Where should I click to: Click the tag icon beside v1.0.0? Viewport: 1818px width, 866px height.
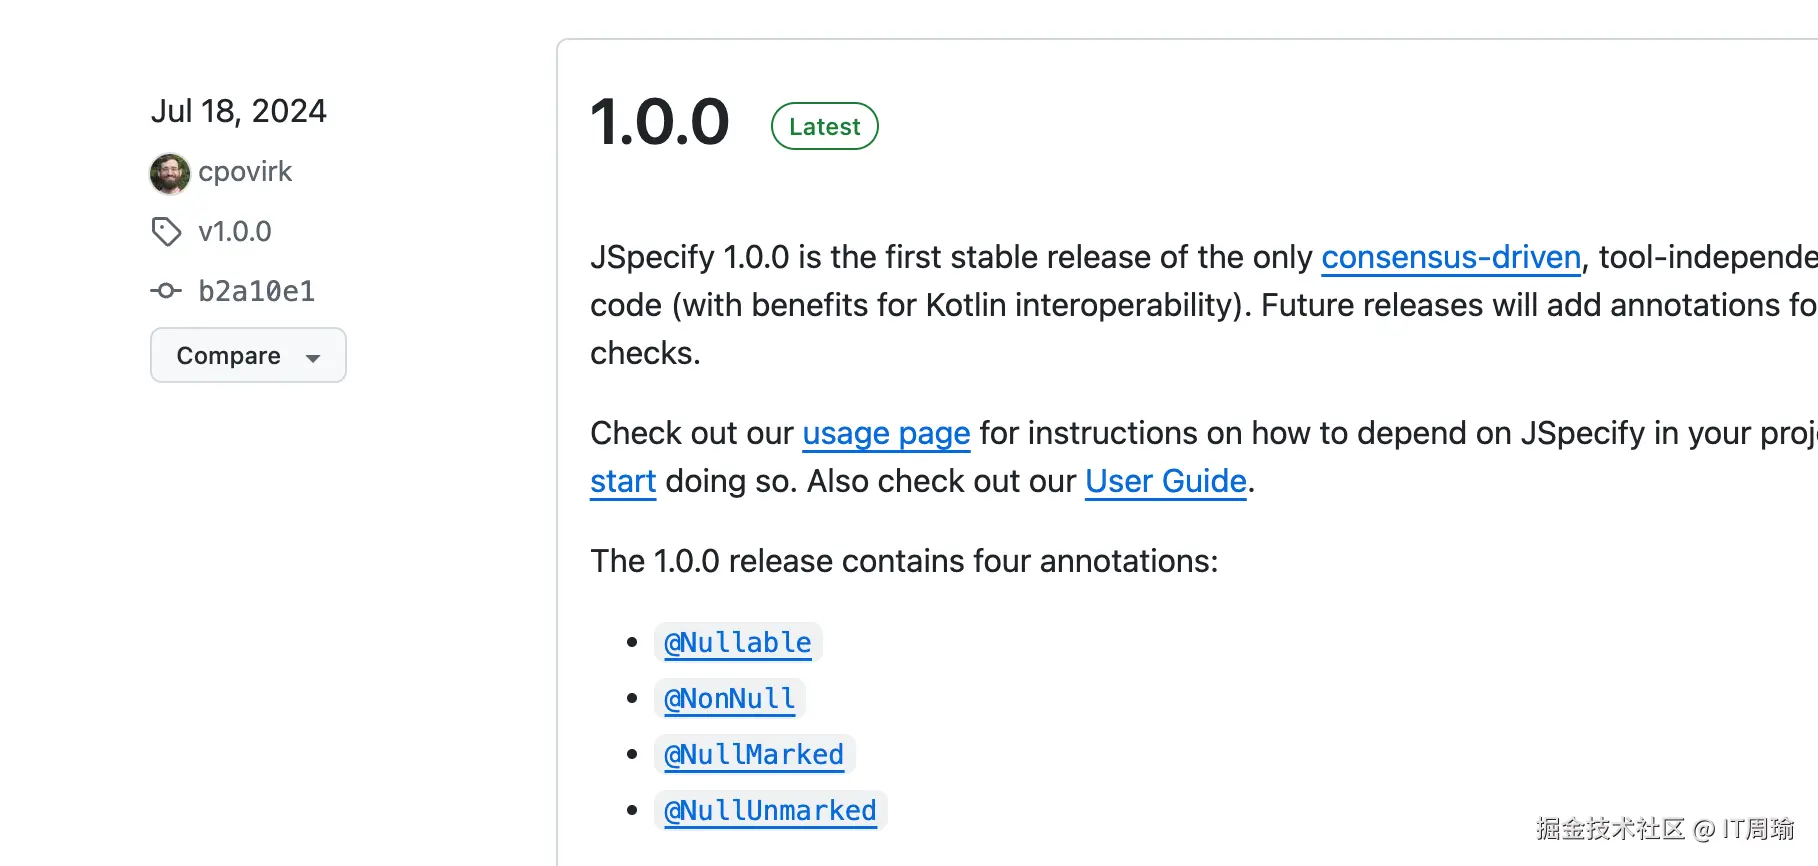[166, 232]
